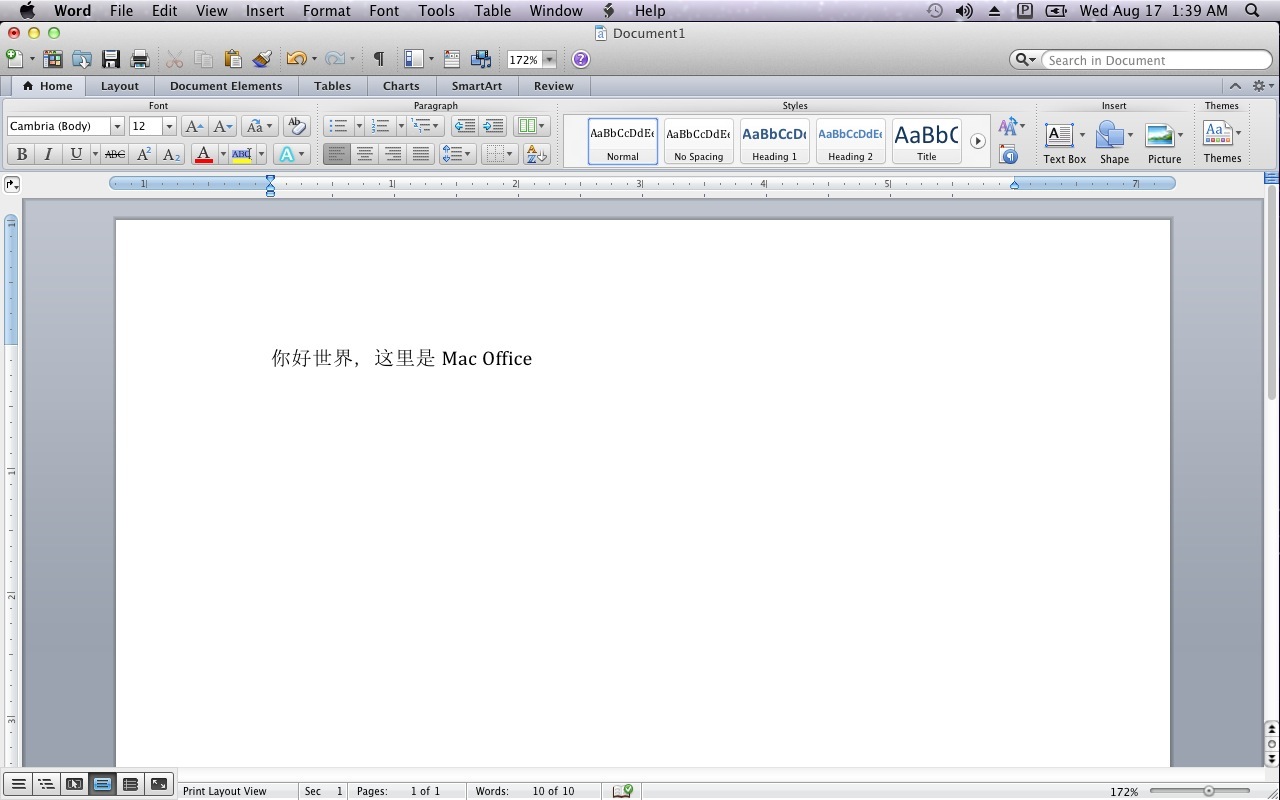
Task: Switch to Document Elements tab
Action: (x=226, y=86)
